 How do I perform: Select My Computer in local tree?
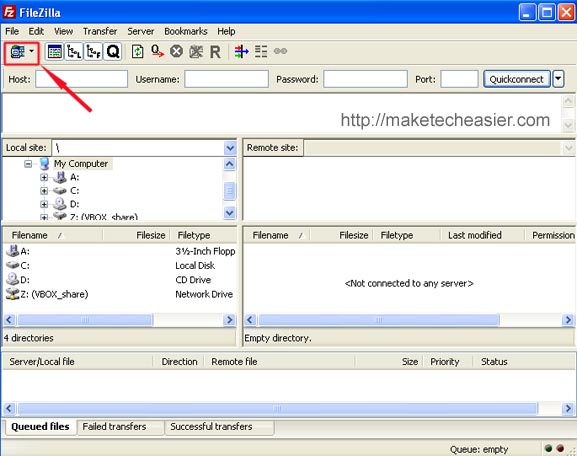pyautogui.click(x=81, y=164)
